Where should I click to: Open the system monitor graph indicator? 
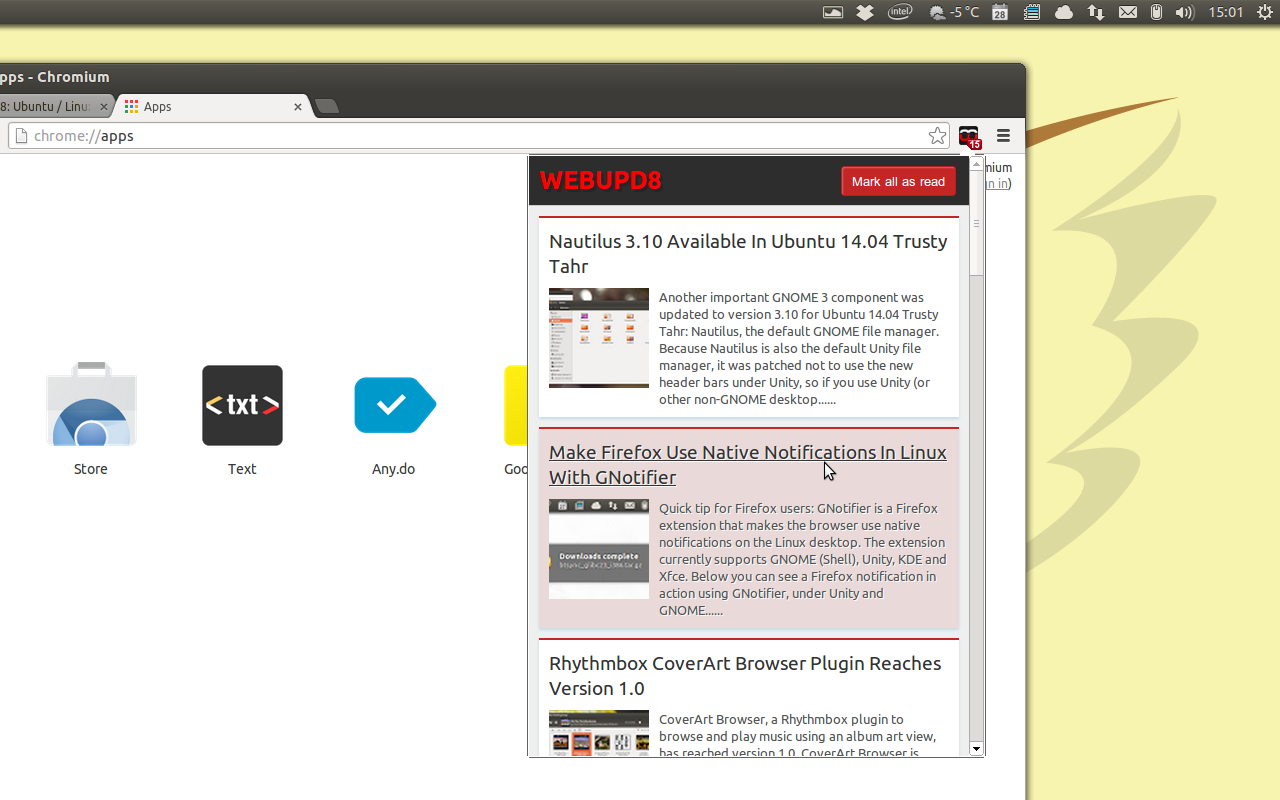[x=832, y=12]
